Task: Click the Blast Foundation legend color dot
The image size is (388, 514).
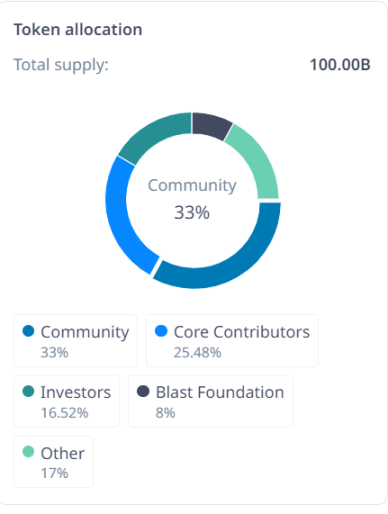Action: (x=143, y=391)
